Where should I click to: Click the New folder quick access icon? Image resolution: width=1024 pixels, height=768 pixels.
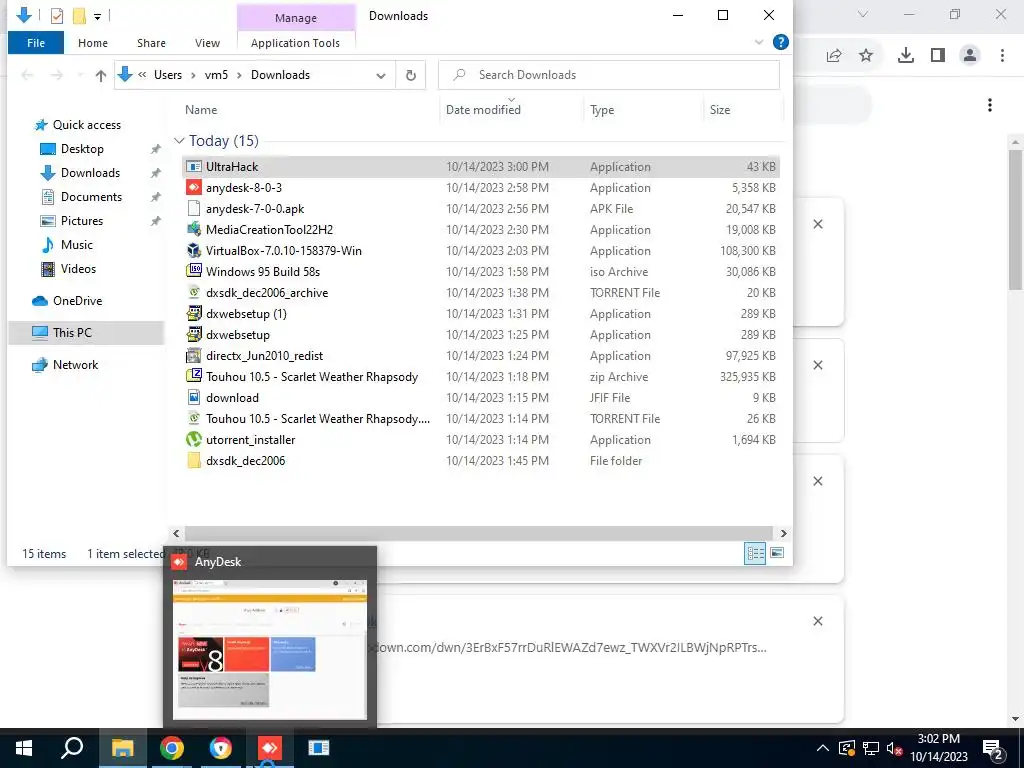coord(79,15)
